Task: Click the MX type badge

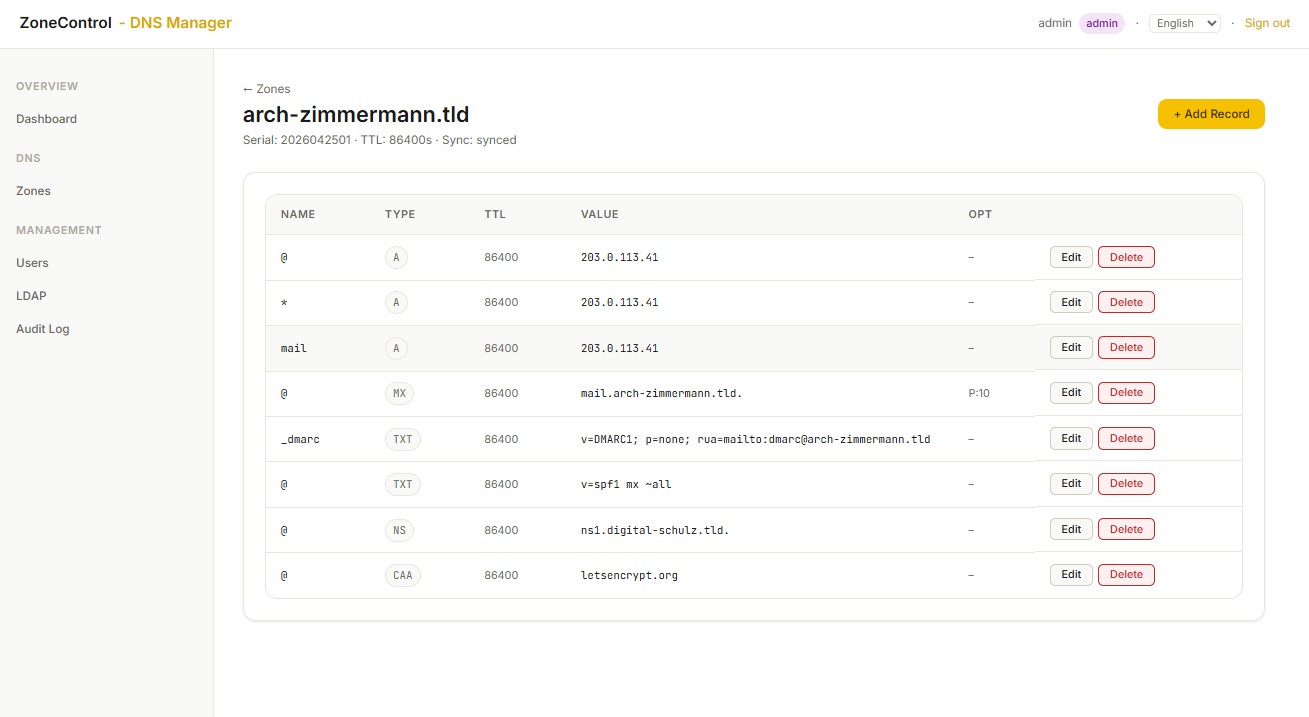Action: (399, 393)
